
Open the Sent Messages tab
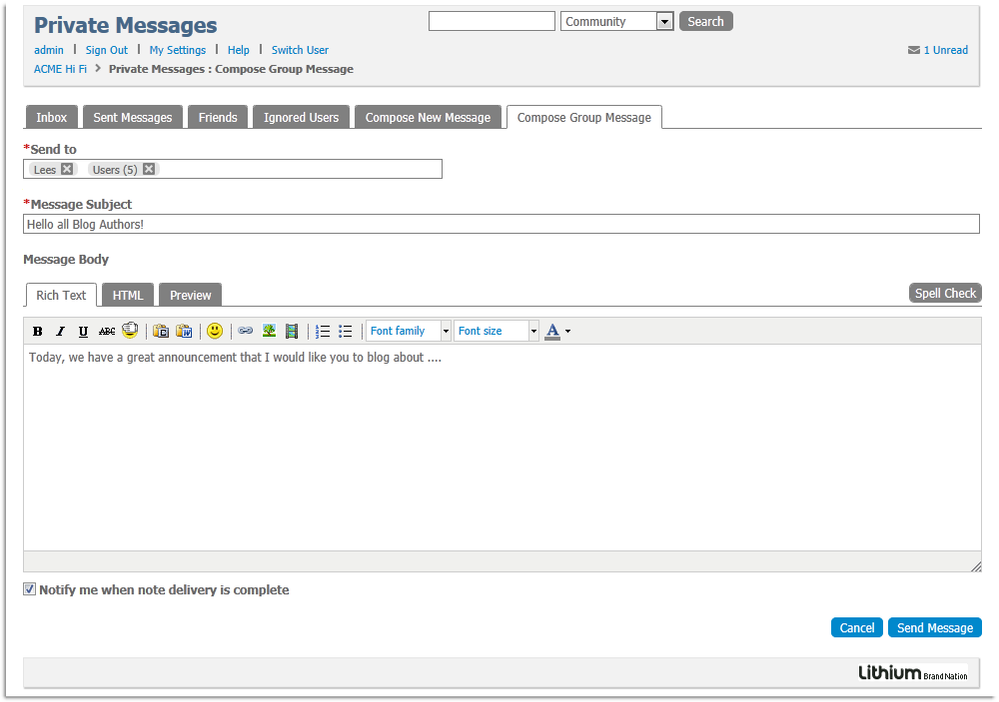(x=133, y=117)
